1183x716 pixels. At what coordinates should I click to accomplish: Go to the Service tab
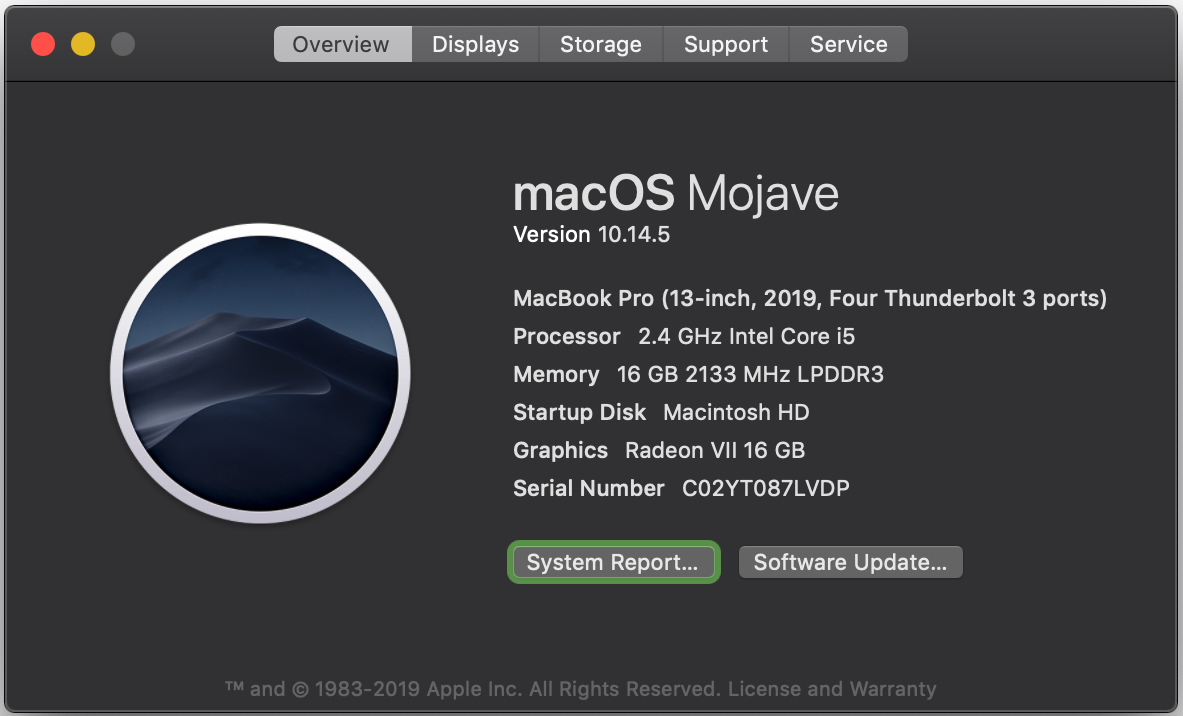(x=848, y=44)
